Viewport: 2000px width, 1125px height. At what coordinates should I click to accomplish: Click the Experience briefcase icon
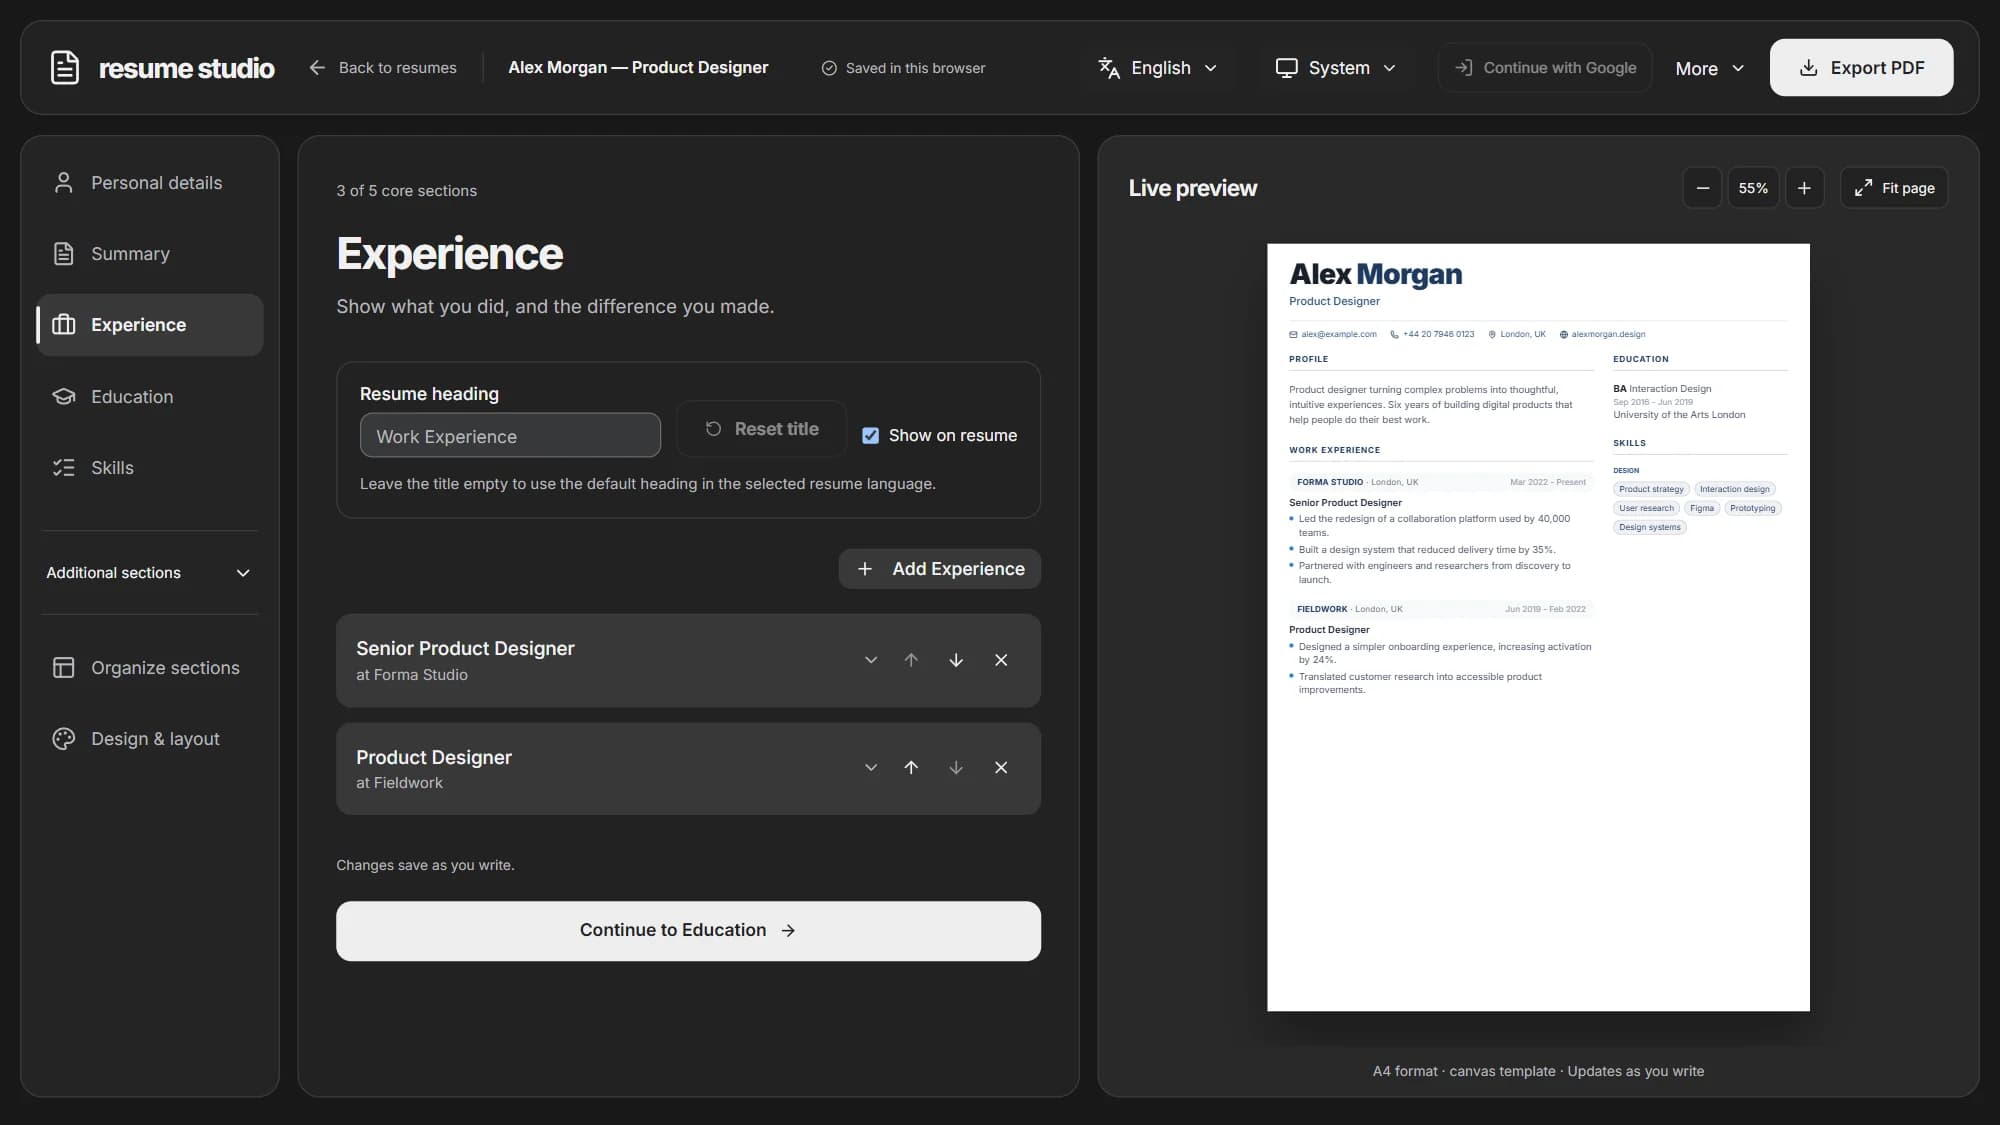pos(64,325)
